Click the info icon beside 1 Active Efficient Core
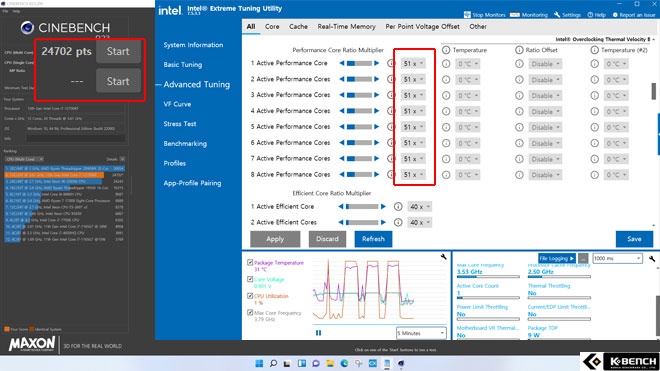 click(x=398, y=206)
